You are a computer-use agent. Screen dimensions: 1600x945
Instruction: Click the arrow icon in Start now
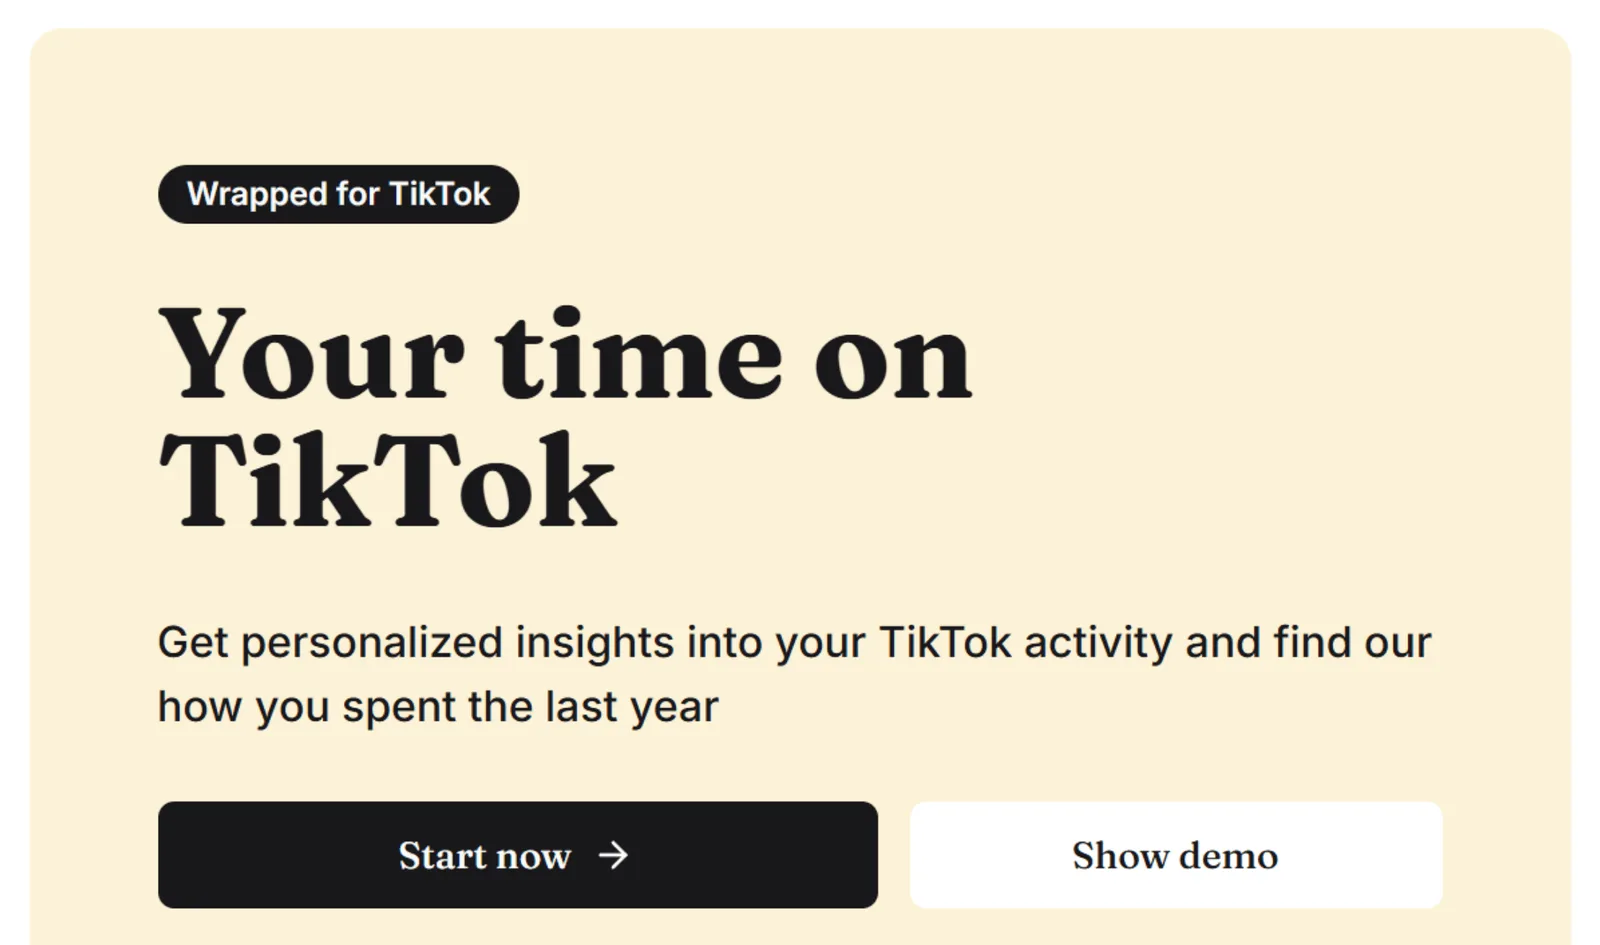coord(613,855)
